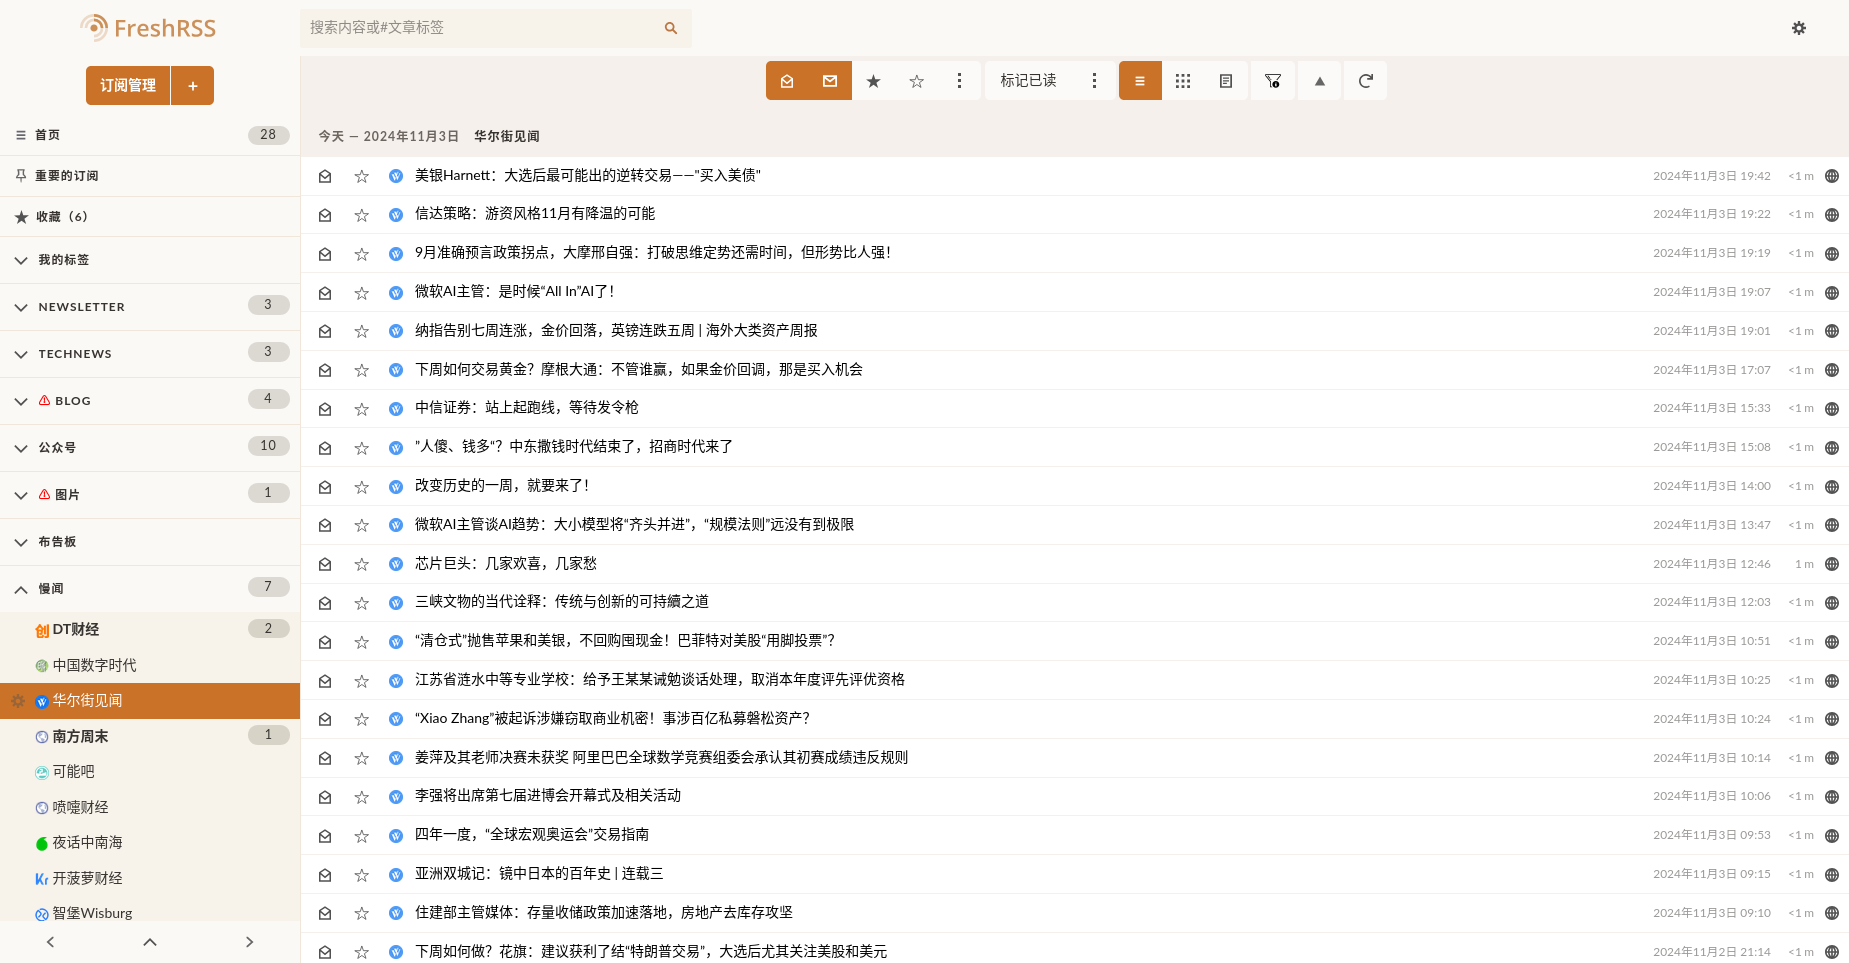Open the settings gear icon
Image resolution: width=1849 pixels, height=963 pixels.
[x=1798, y=28]
